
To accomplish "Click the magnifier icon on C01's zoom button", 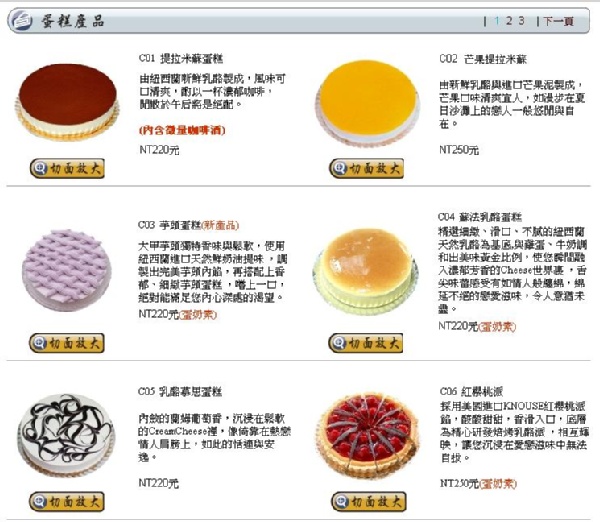I will point(40,168).
